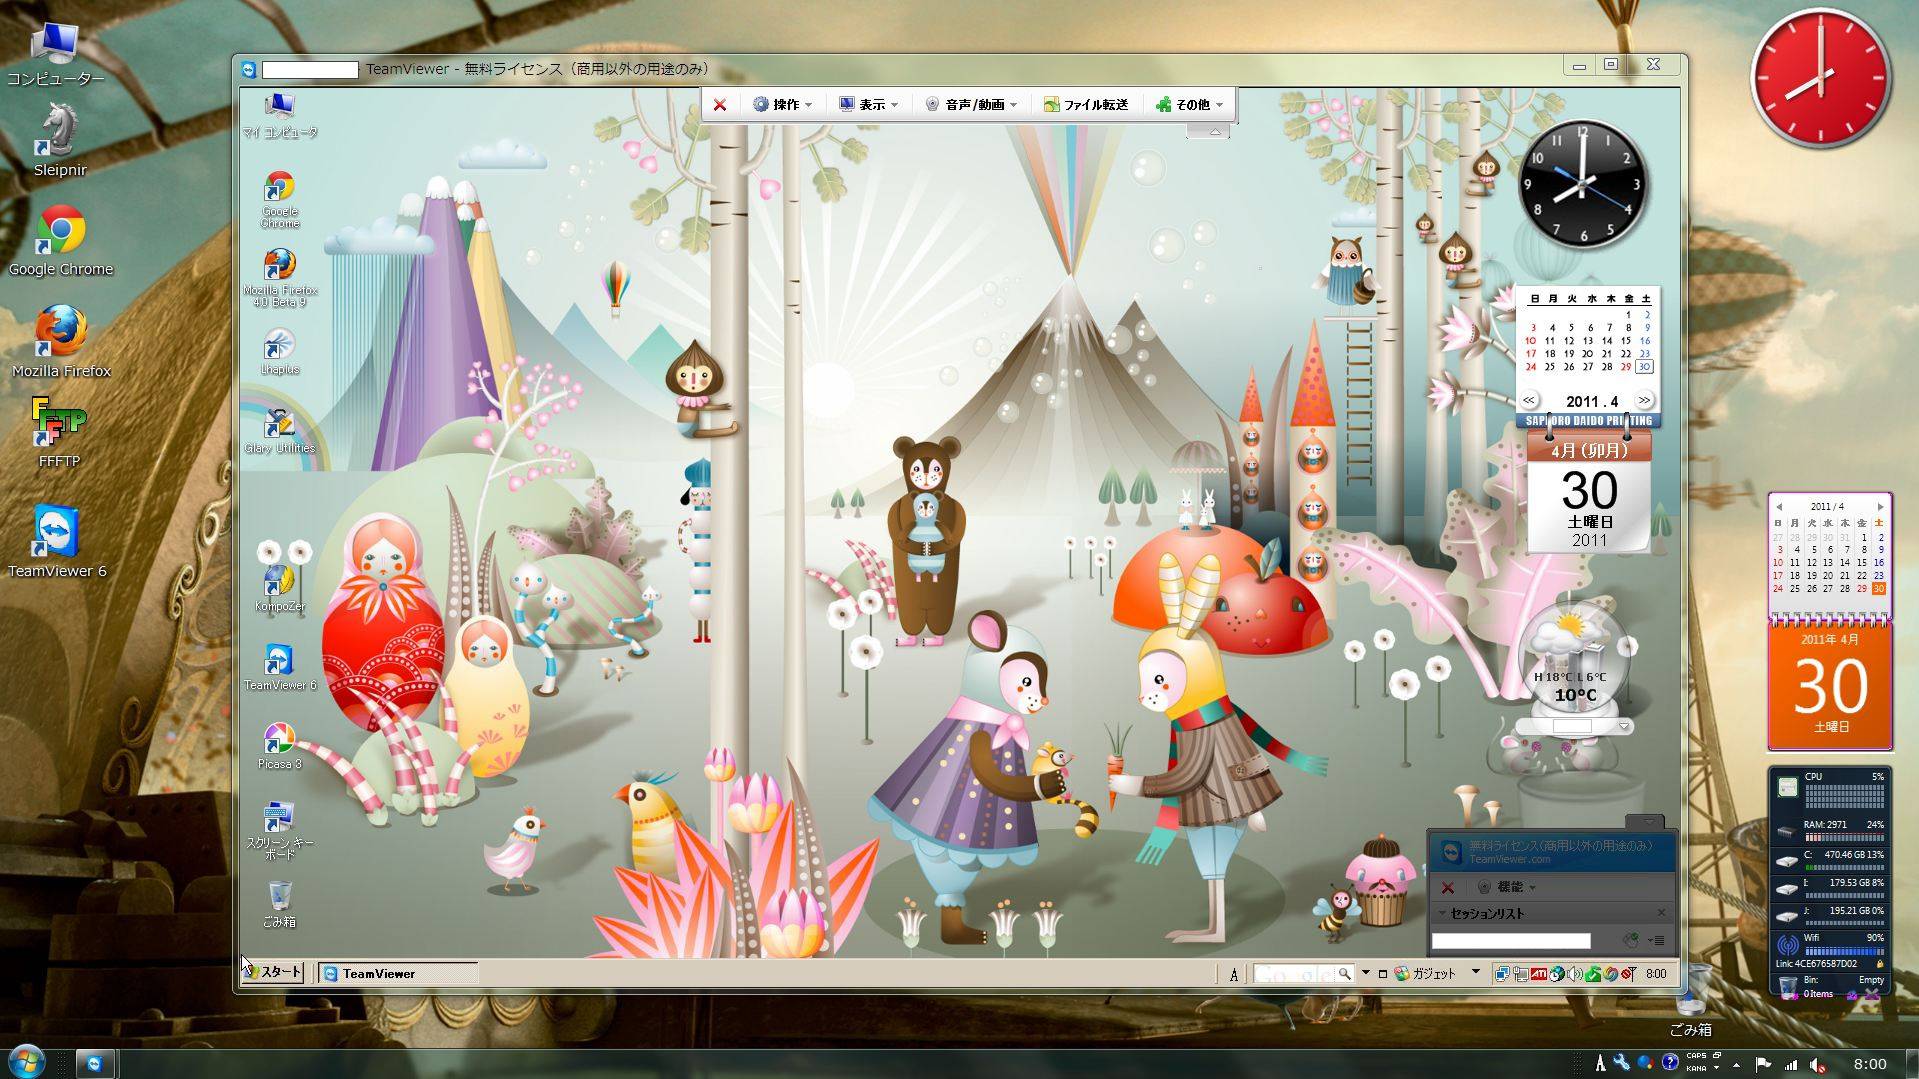
Task: Open the 音声/動画 dropdown
Action: [x=970, y=104]
